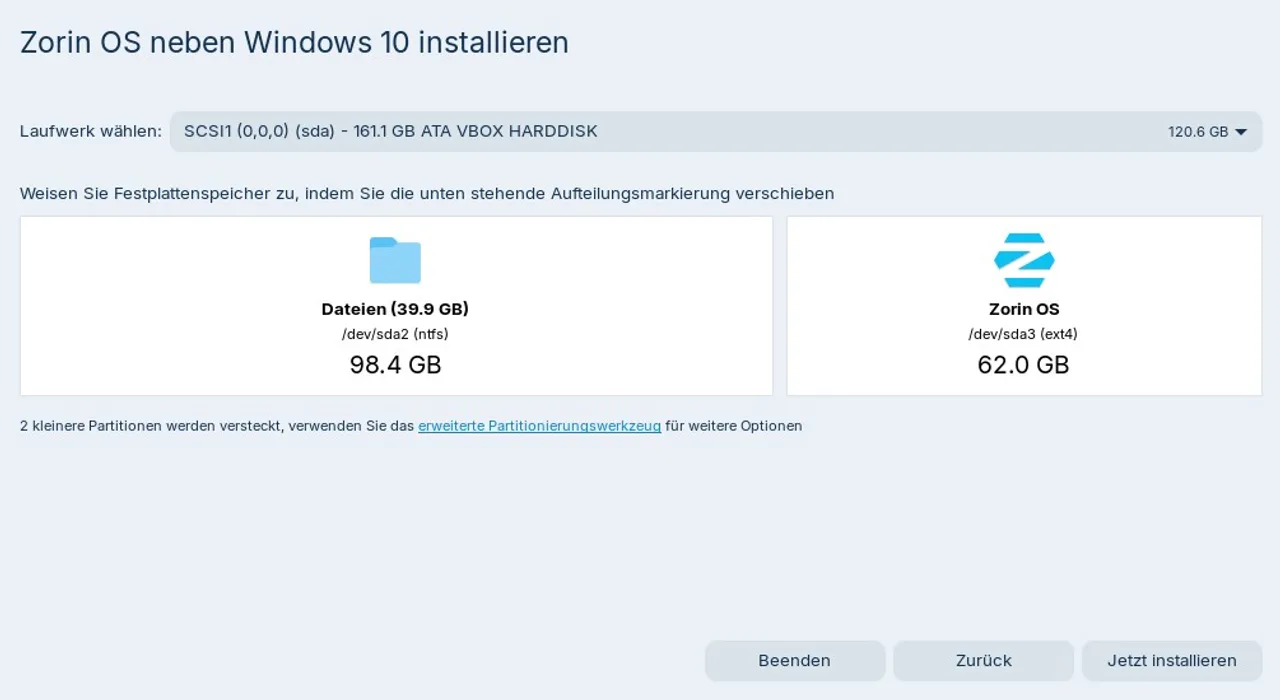Image resolution: width=1280 pixels, height=700 pixels.
Task: Click the Zorin OS partition name
Action: tap(1024, 309)
